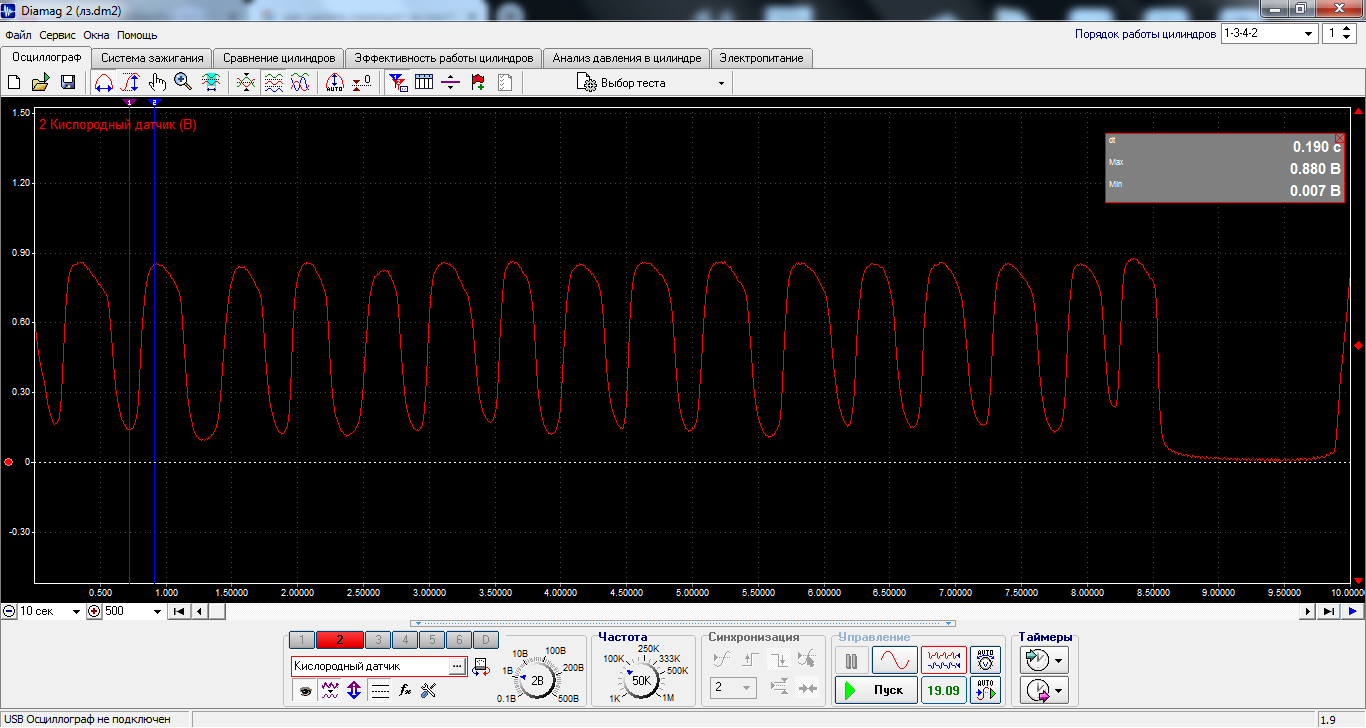Click the vertical position arrows icon
Screen dimensions: 1366x728
point(354,690)
